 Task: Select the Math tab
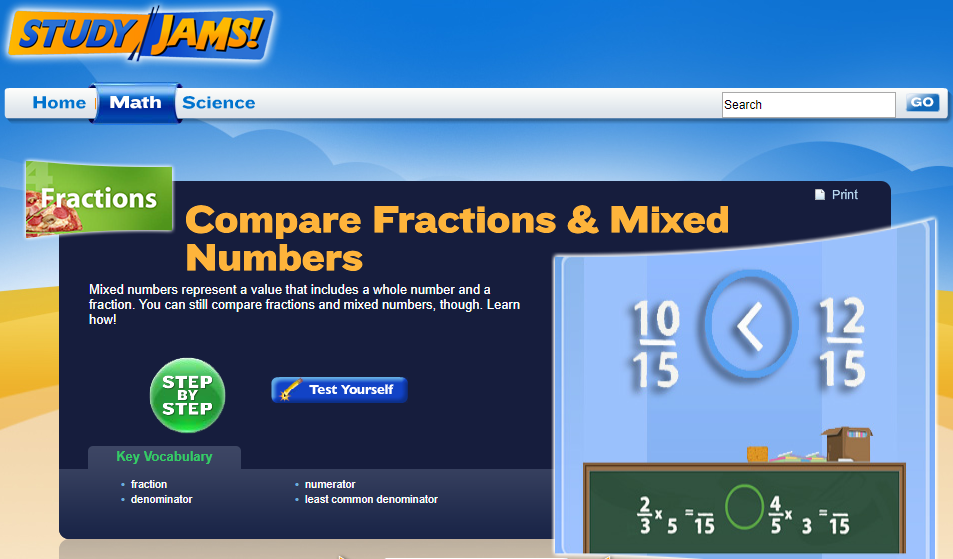point(136,103)
